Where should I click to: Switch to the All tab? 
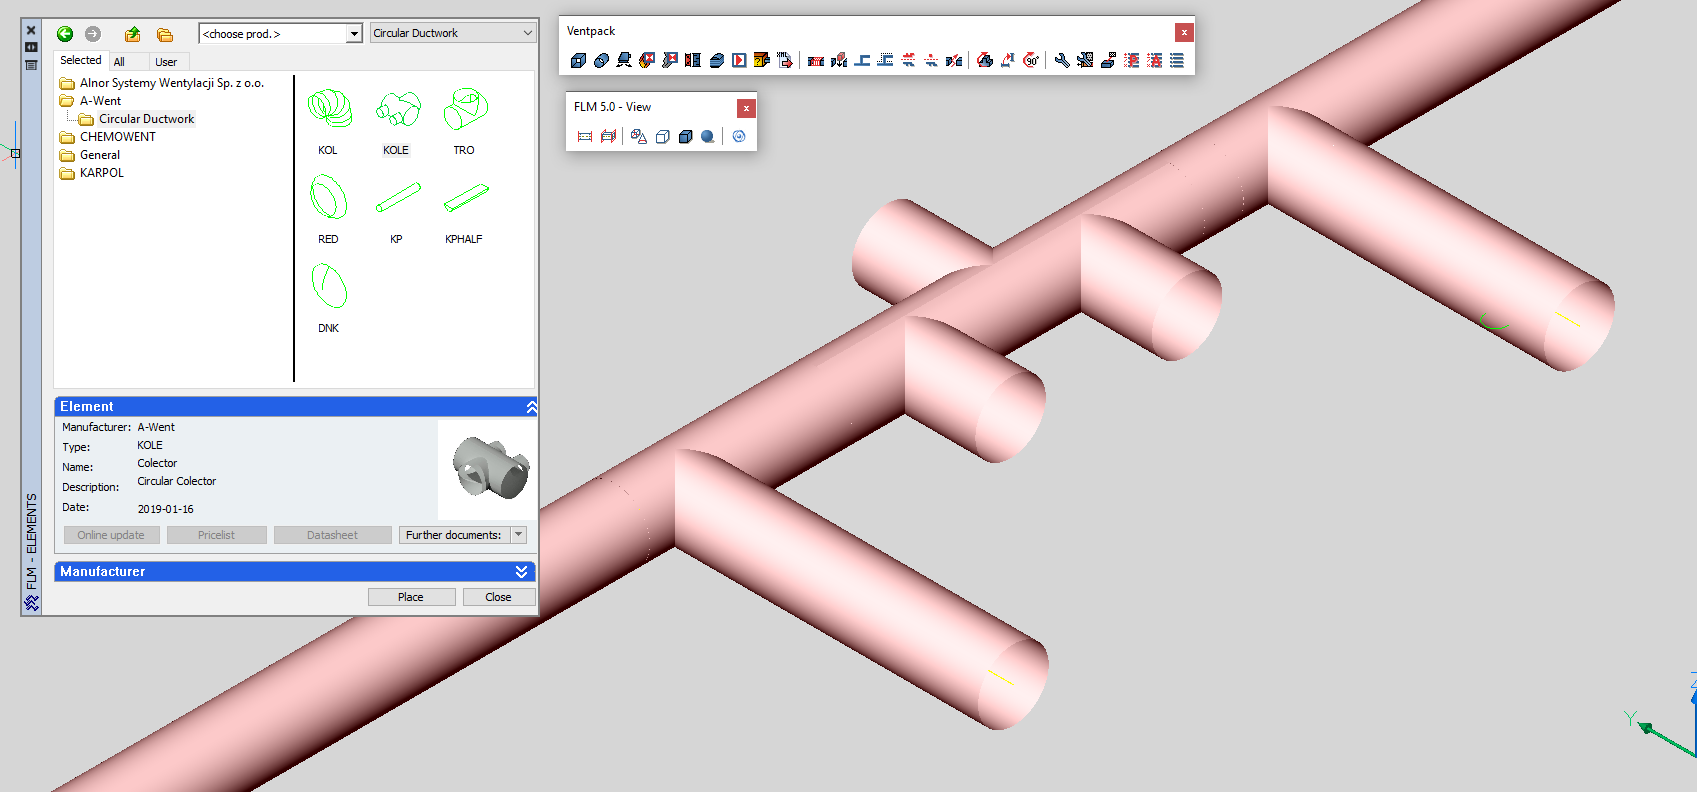pyautogui.click(x=119, y=62)
